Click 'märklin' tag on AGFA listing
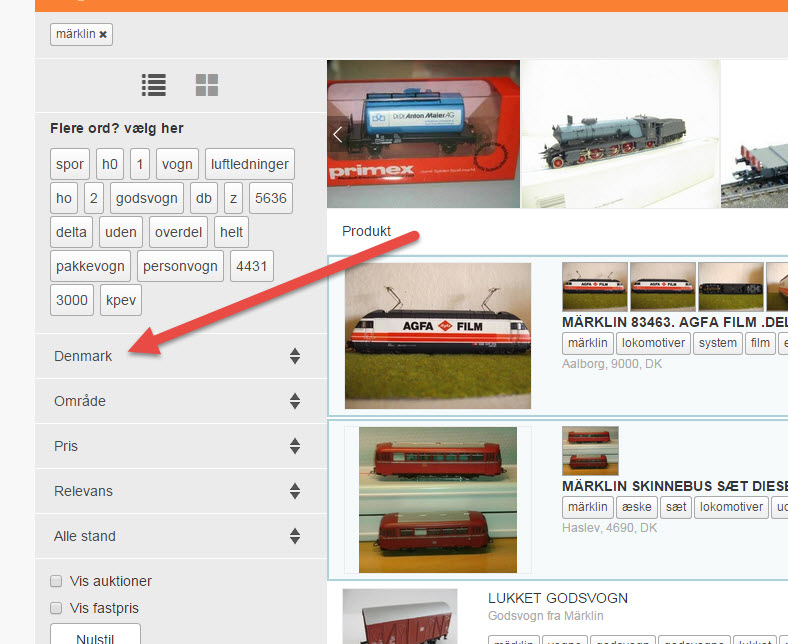This screenshot has height=644, width=788. (588, 343)
